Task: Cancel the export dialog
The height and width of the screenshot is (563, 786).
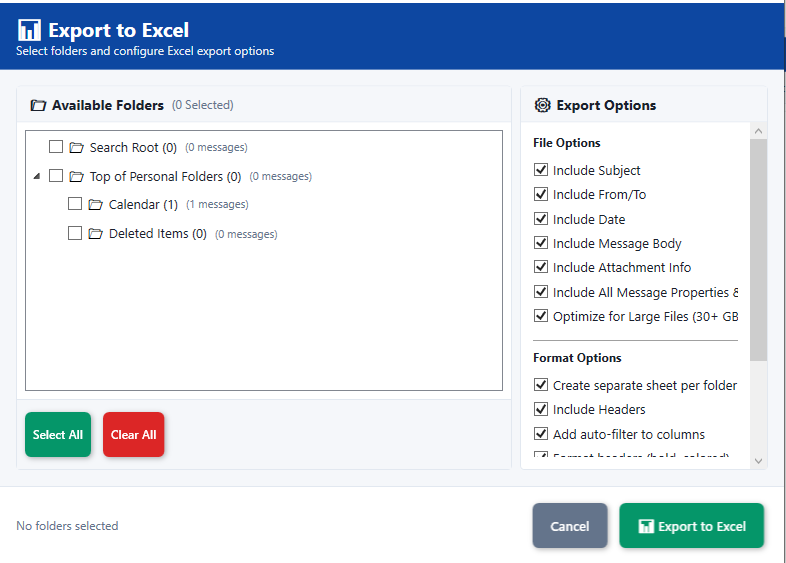Action: pos(570,526)
